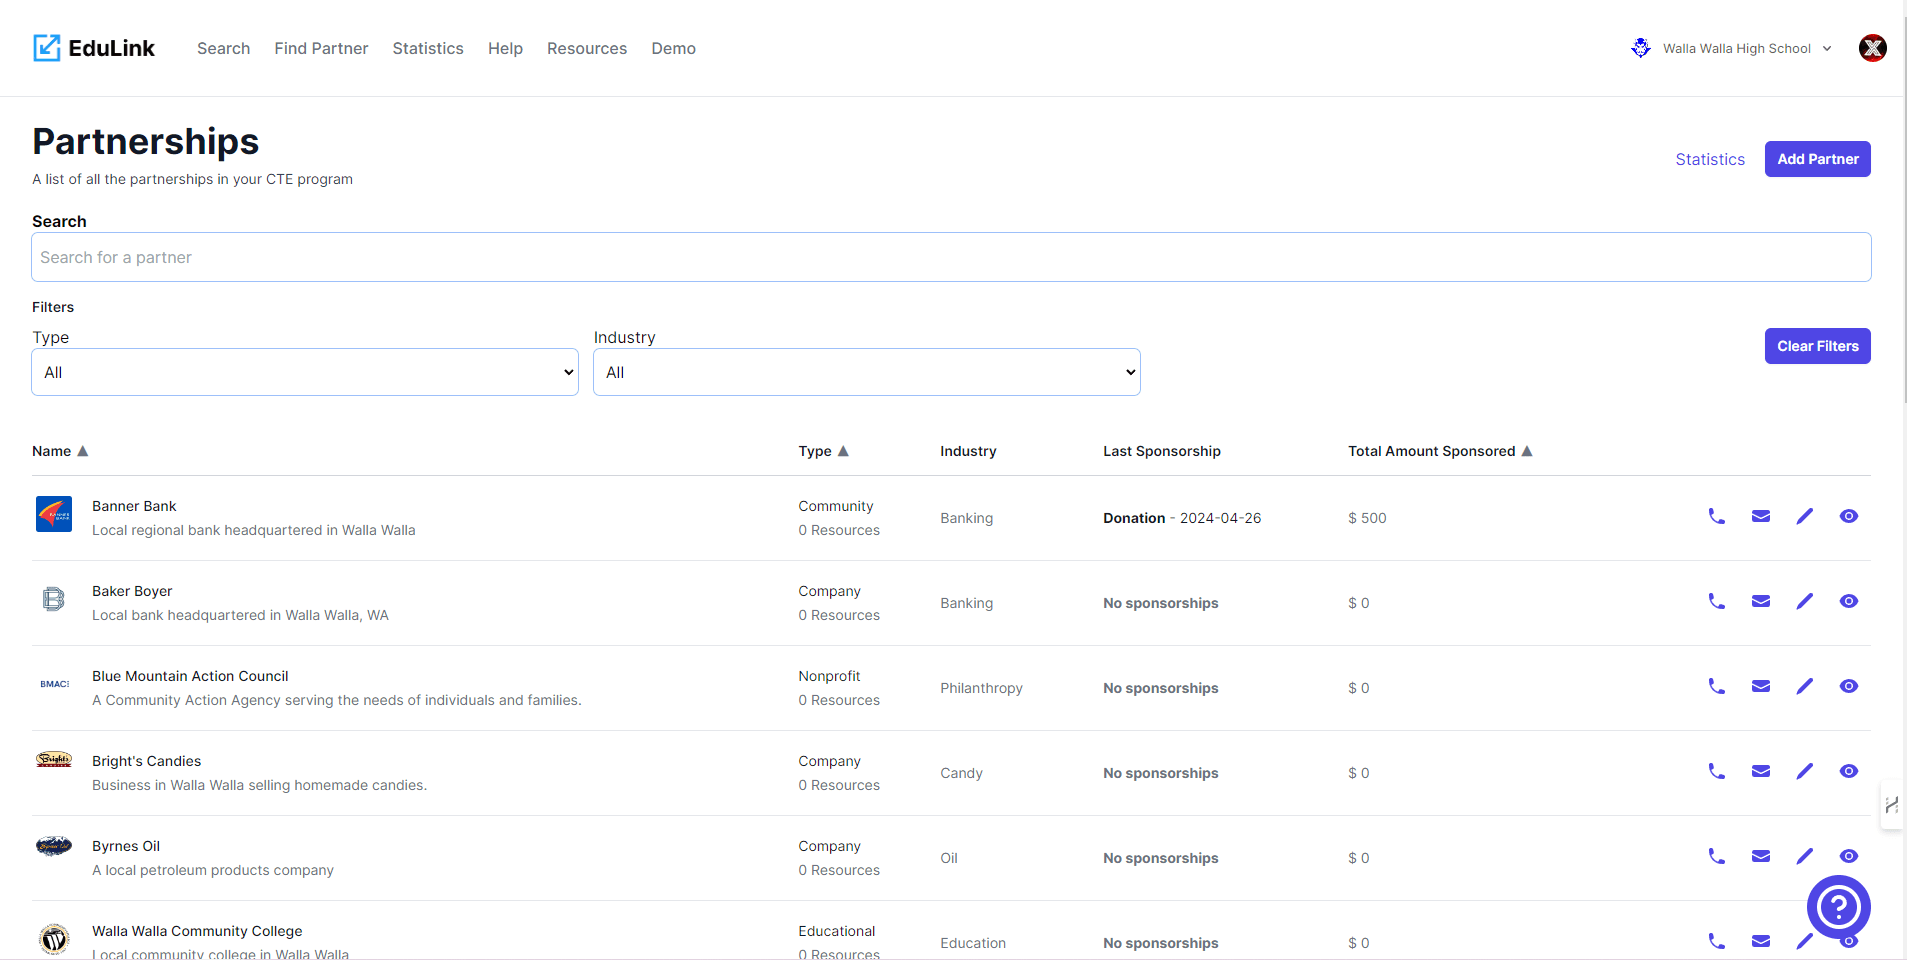Go to Resources in the top menu
This screenshot has width=1907, height=960.
[586, 48]
